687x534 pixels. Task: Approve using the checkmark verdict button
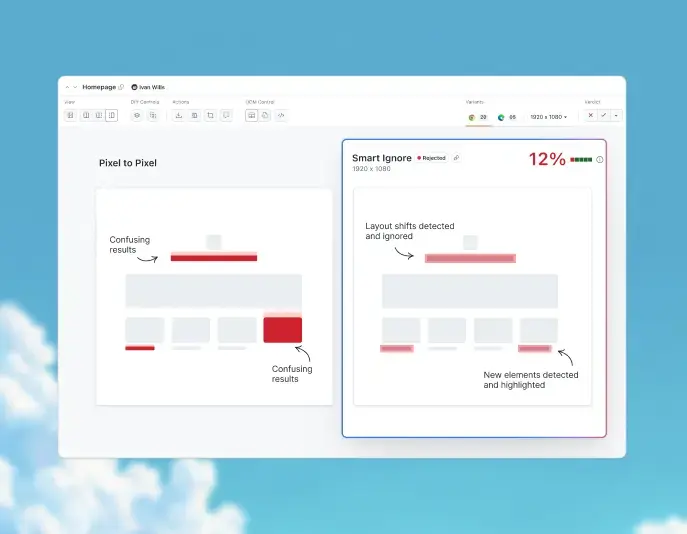pyautogui.click(x=603, y=116)
